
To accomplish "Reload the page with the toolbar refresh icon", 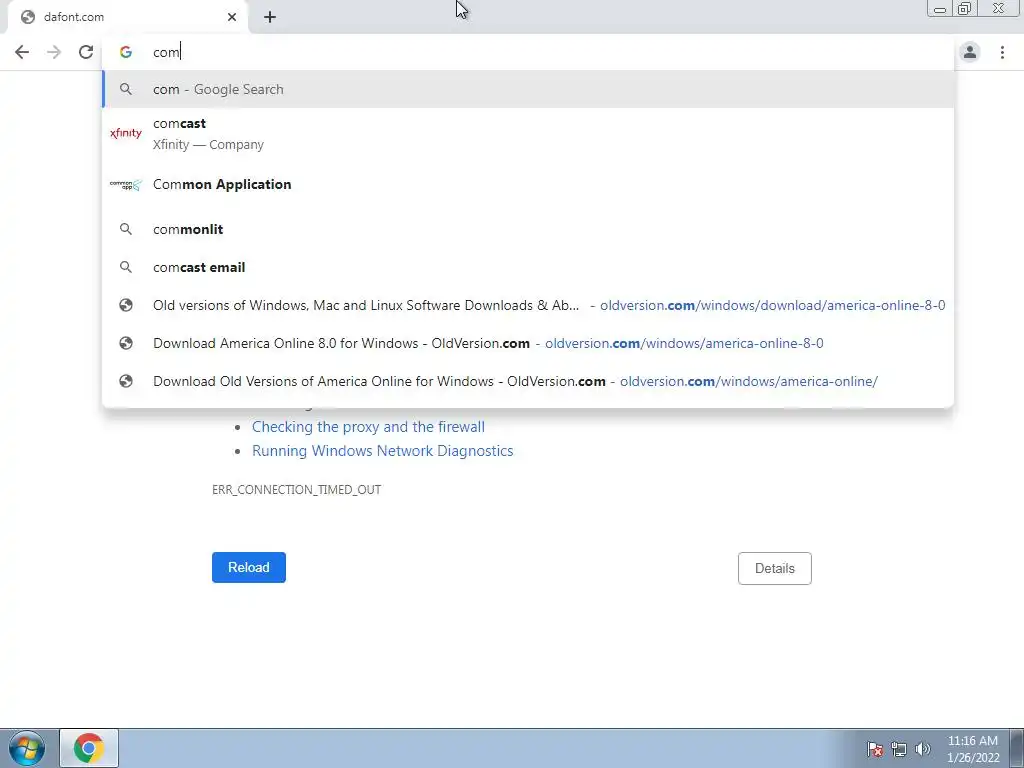I will [86, 52].
